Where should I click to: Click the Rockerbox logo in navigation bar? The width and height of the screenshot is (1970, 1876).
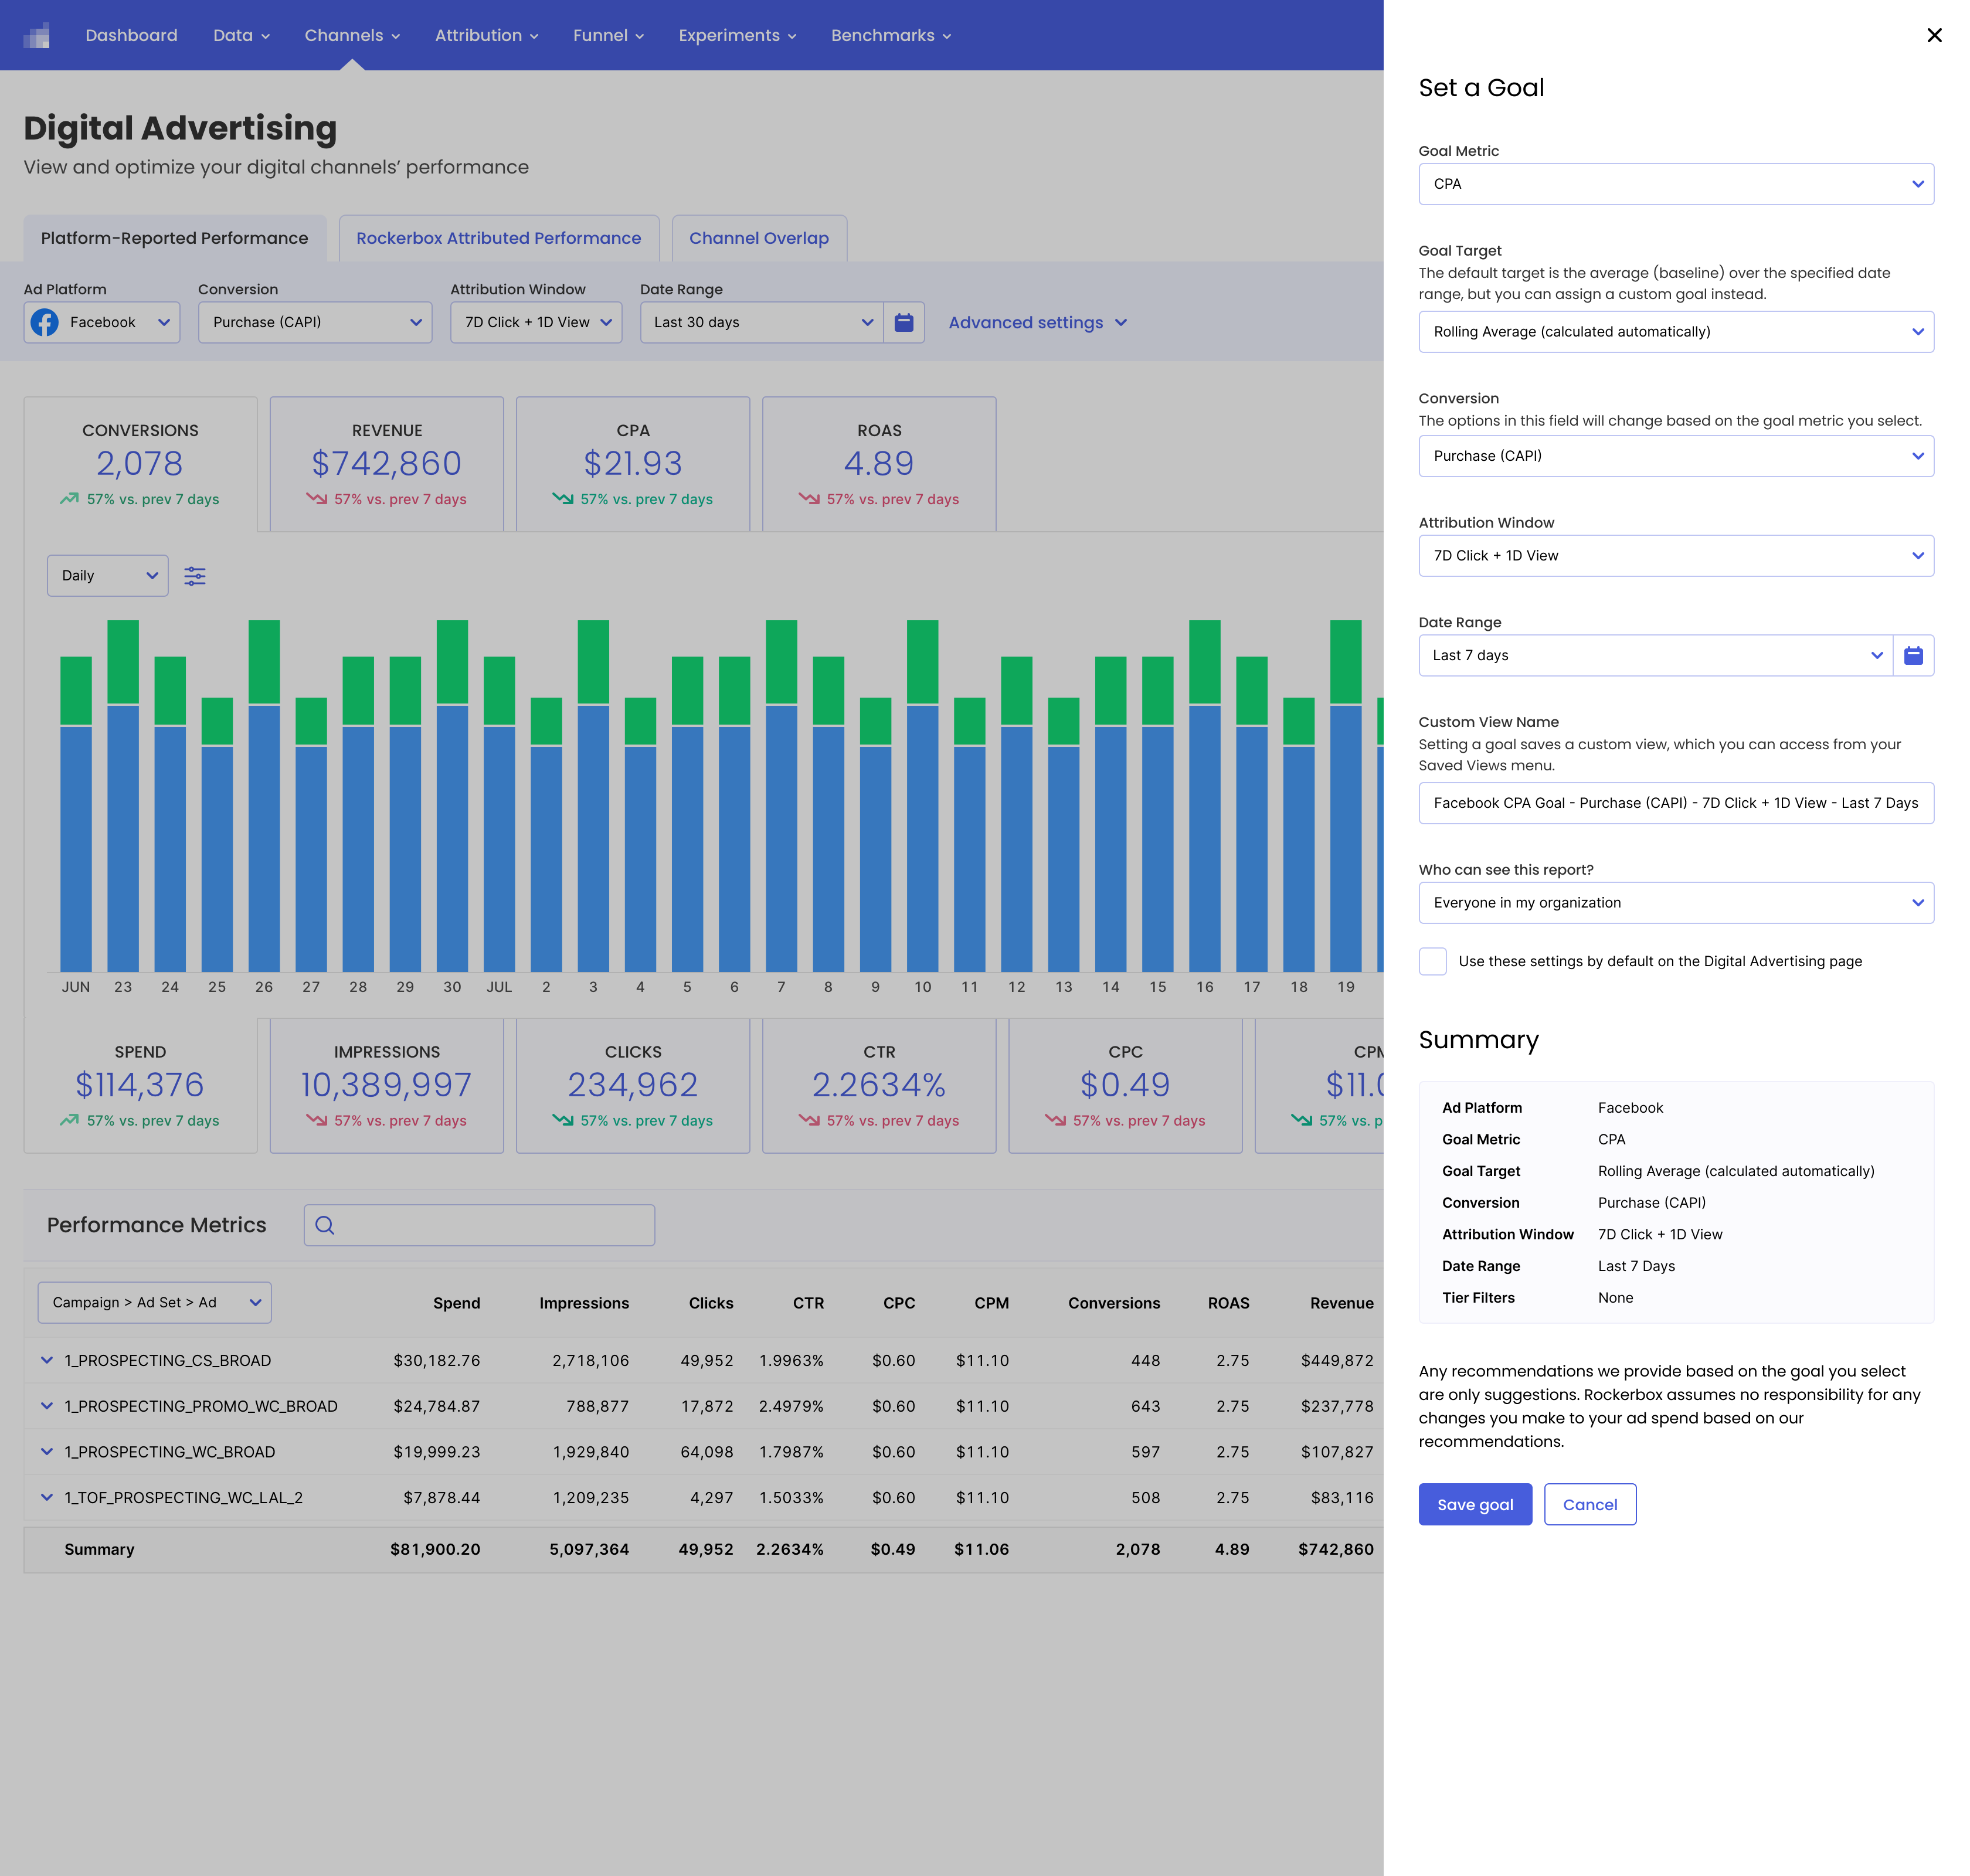[x=37, y=36]
